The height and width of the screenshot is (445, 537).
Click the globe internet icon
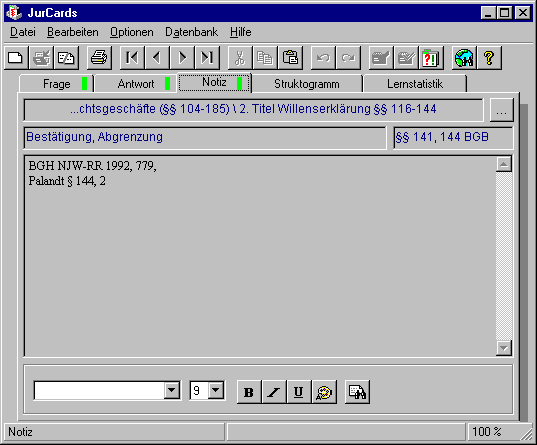[x=464, y=58]
